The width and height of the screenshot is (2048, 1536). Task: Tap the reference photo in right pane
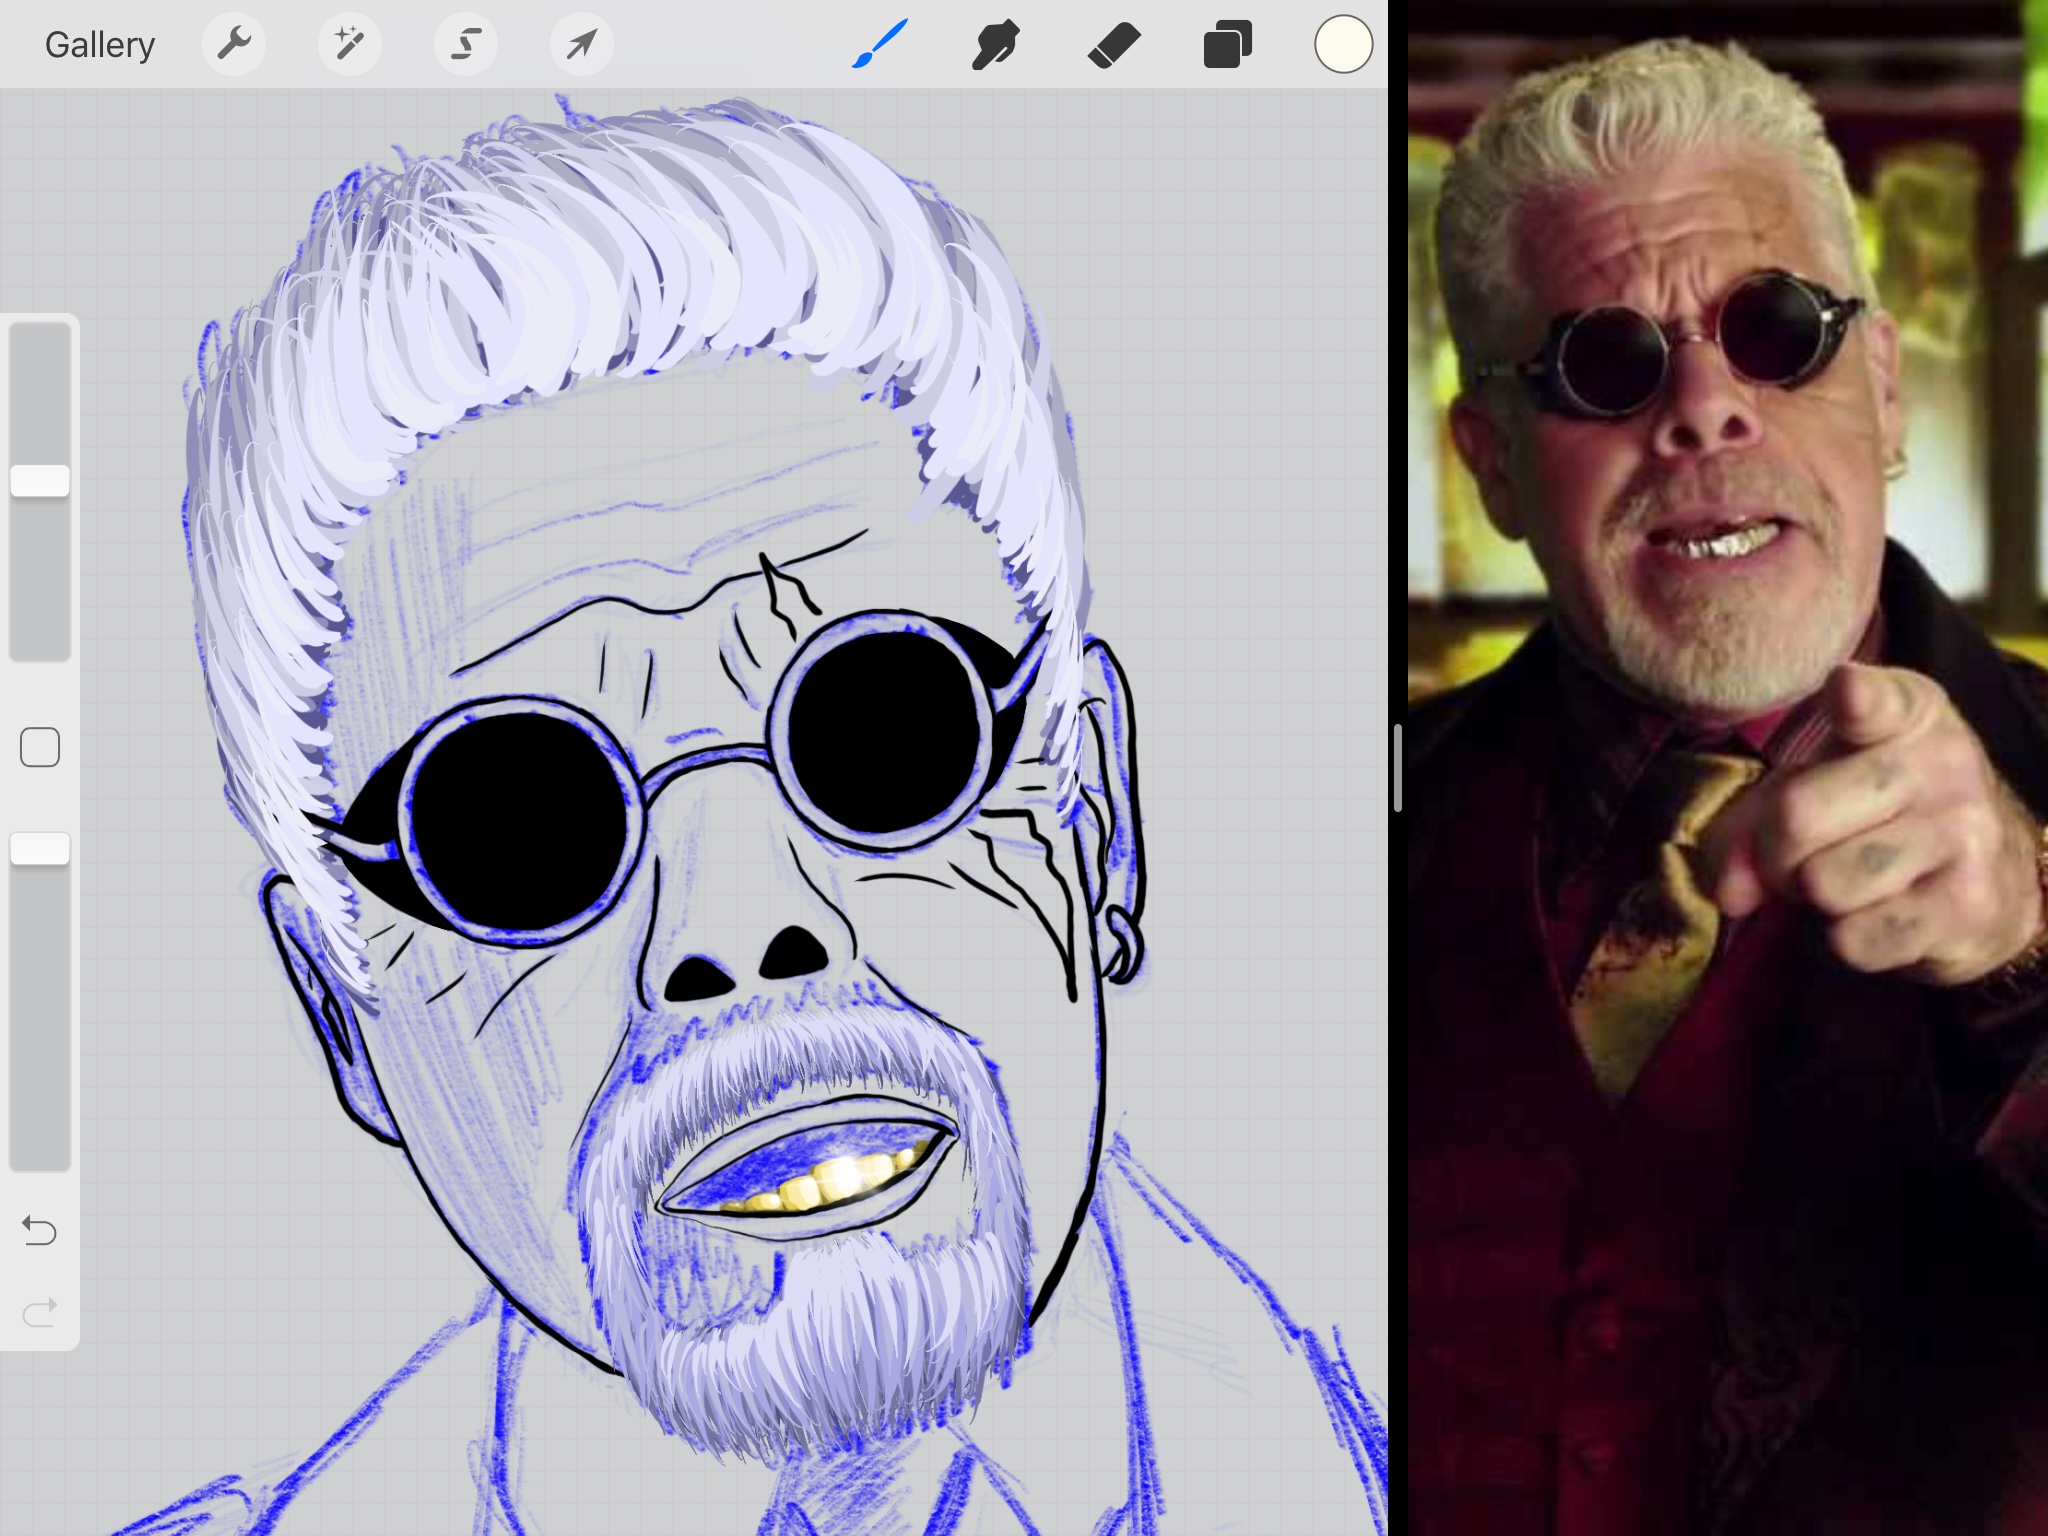point(1728,768)
